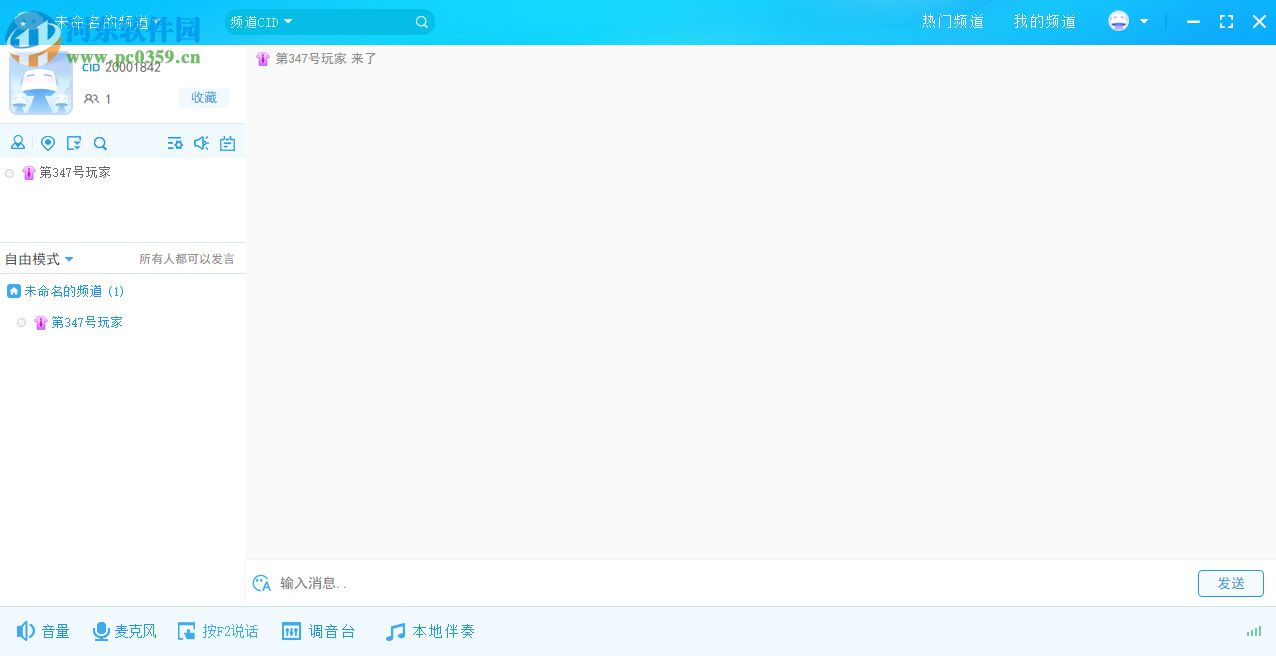Toggle the 麦克风 microphone on
The height and width of the screenshot is (656, 1276).
click(x=124, y=631)
